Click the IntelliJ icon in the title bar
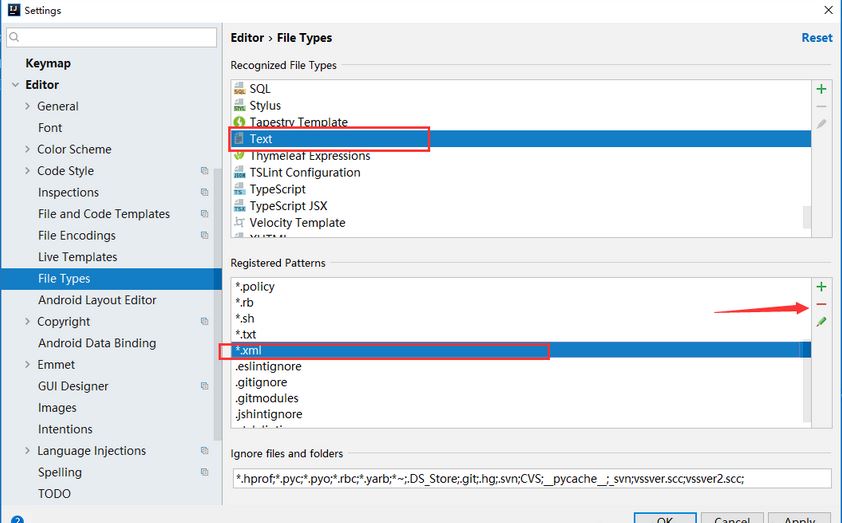Image resolution: width=842 pixels, height=523 pixels. point(14,10)
